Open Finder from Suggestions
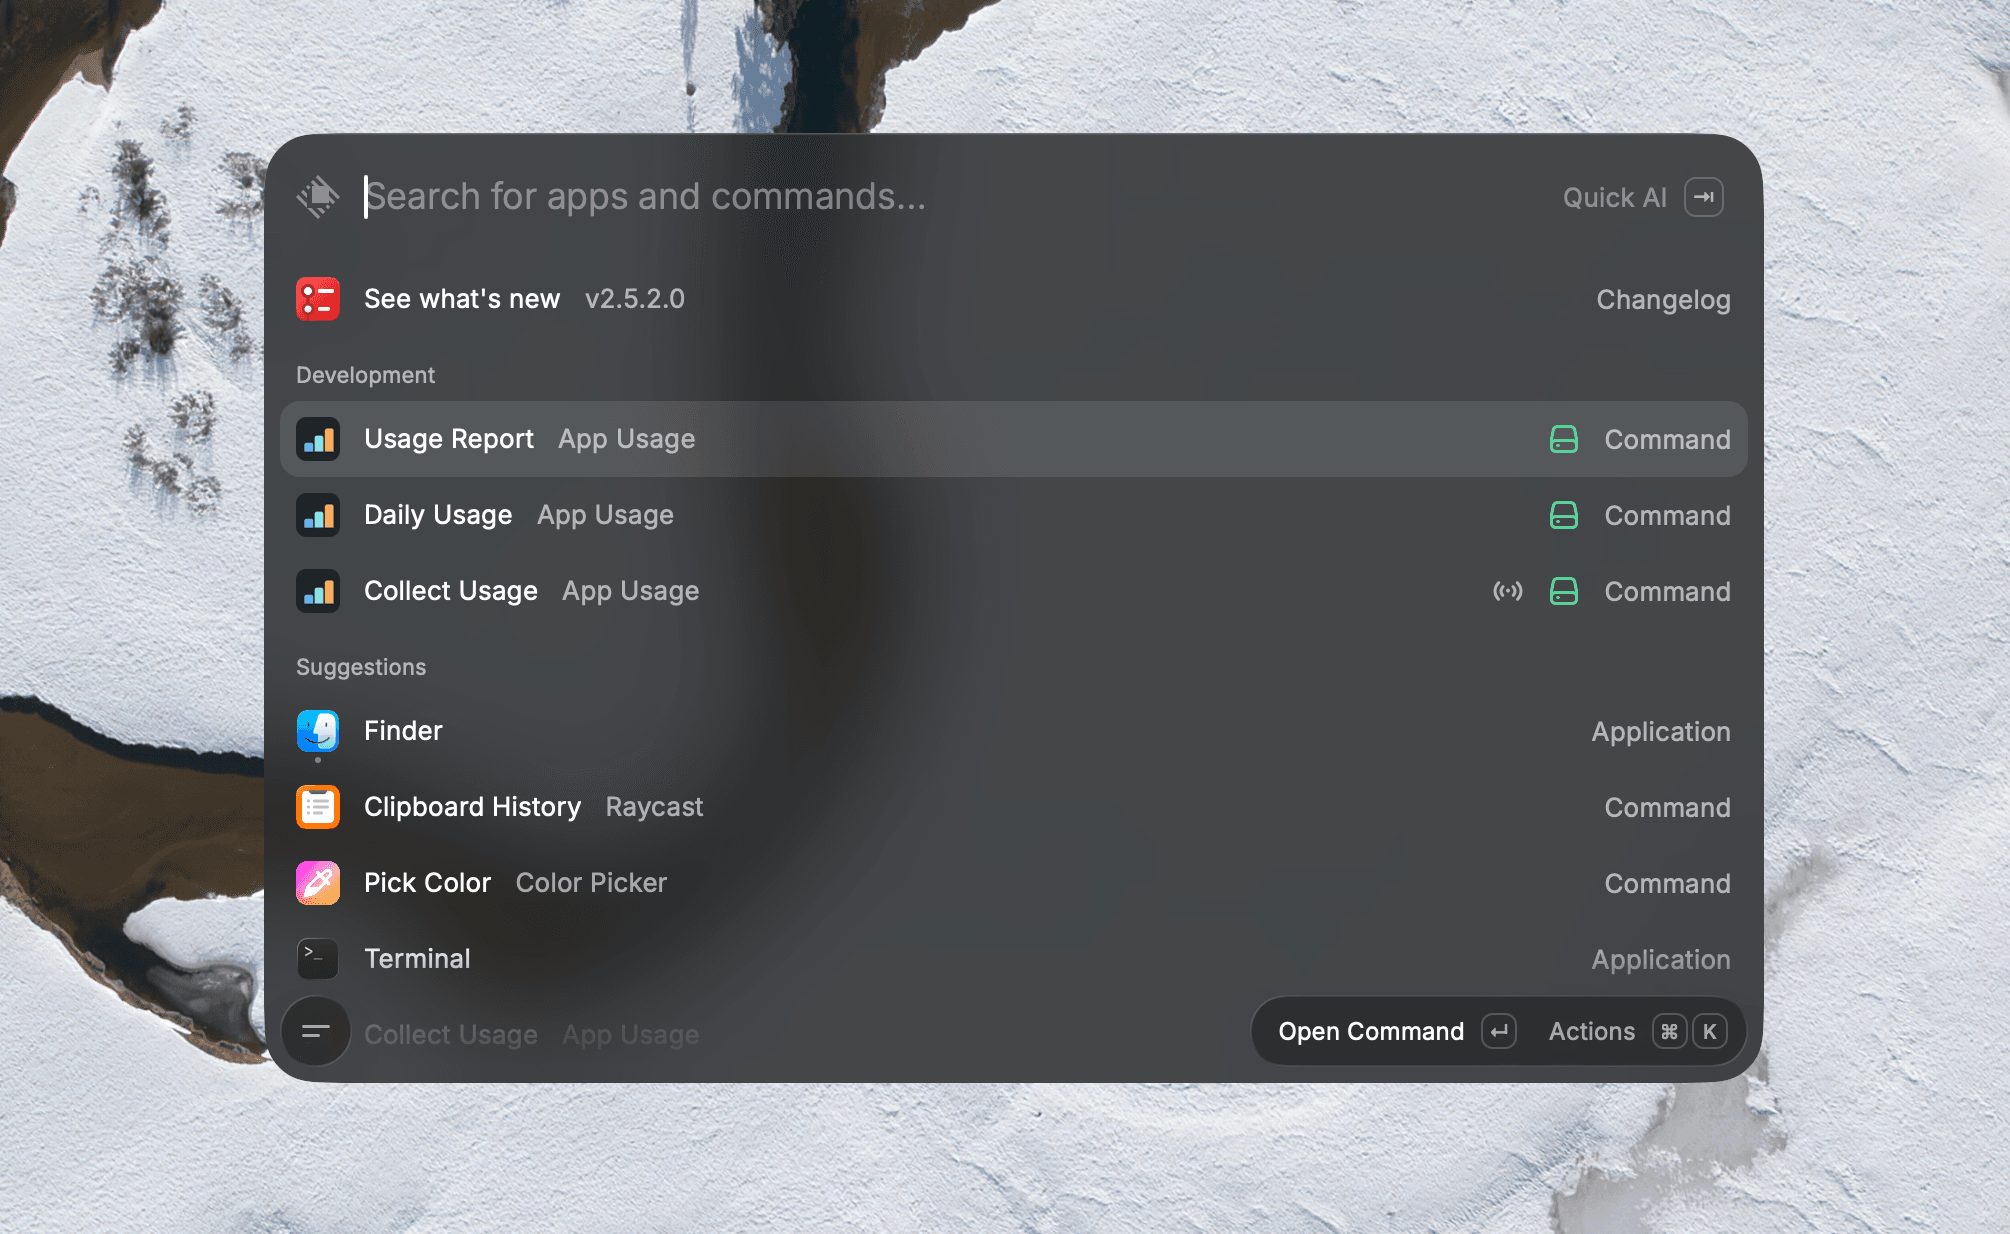This screenshot has width=2010, height=1234. click(x=1013, y=731)
